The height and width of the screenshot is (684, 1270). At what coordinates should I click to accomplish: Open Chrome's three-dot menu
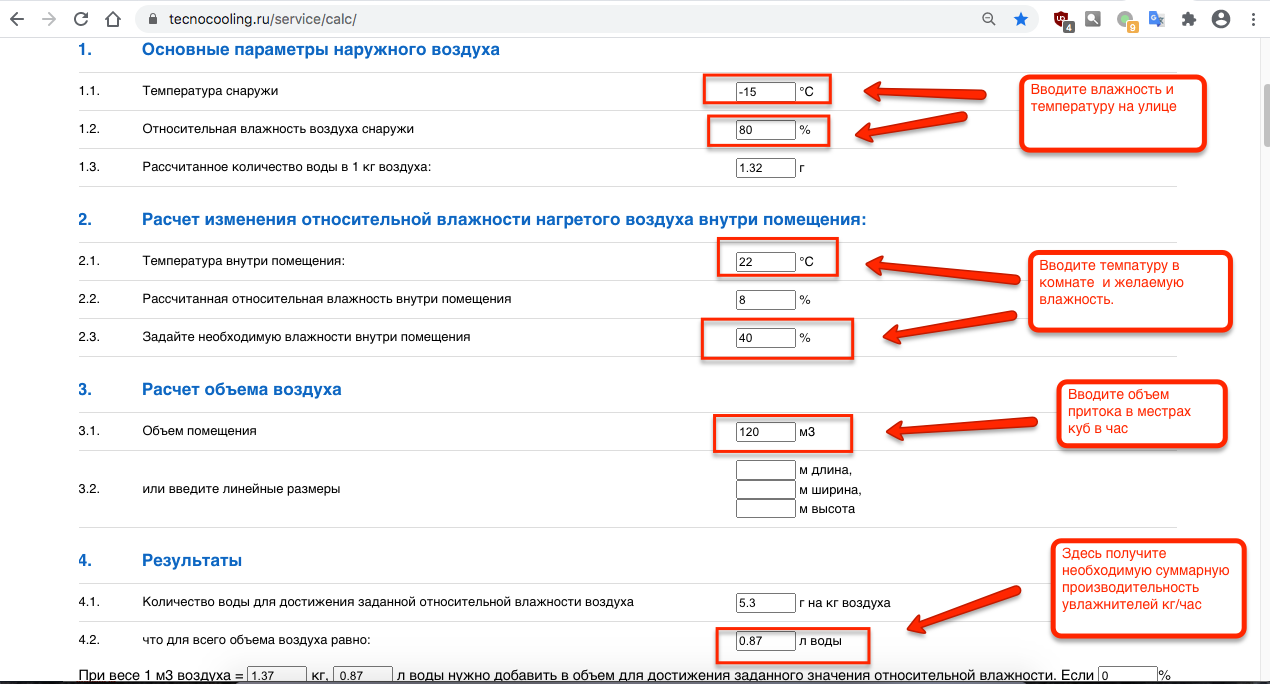[1252, 19]
